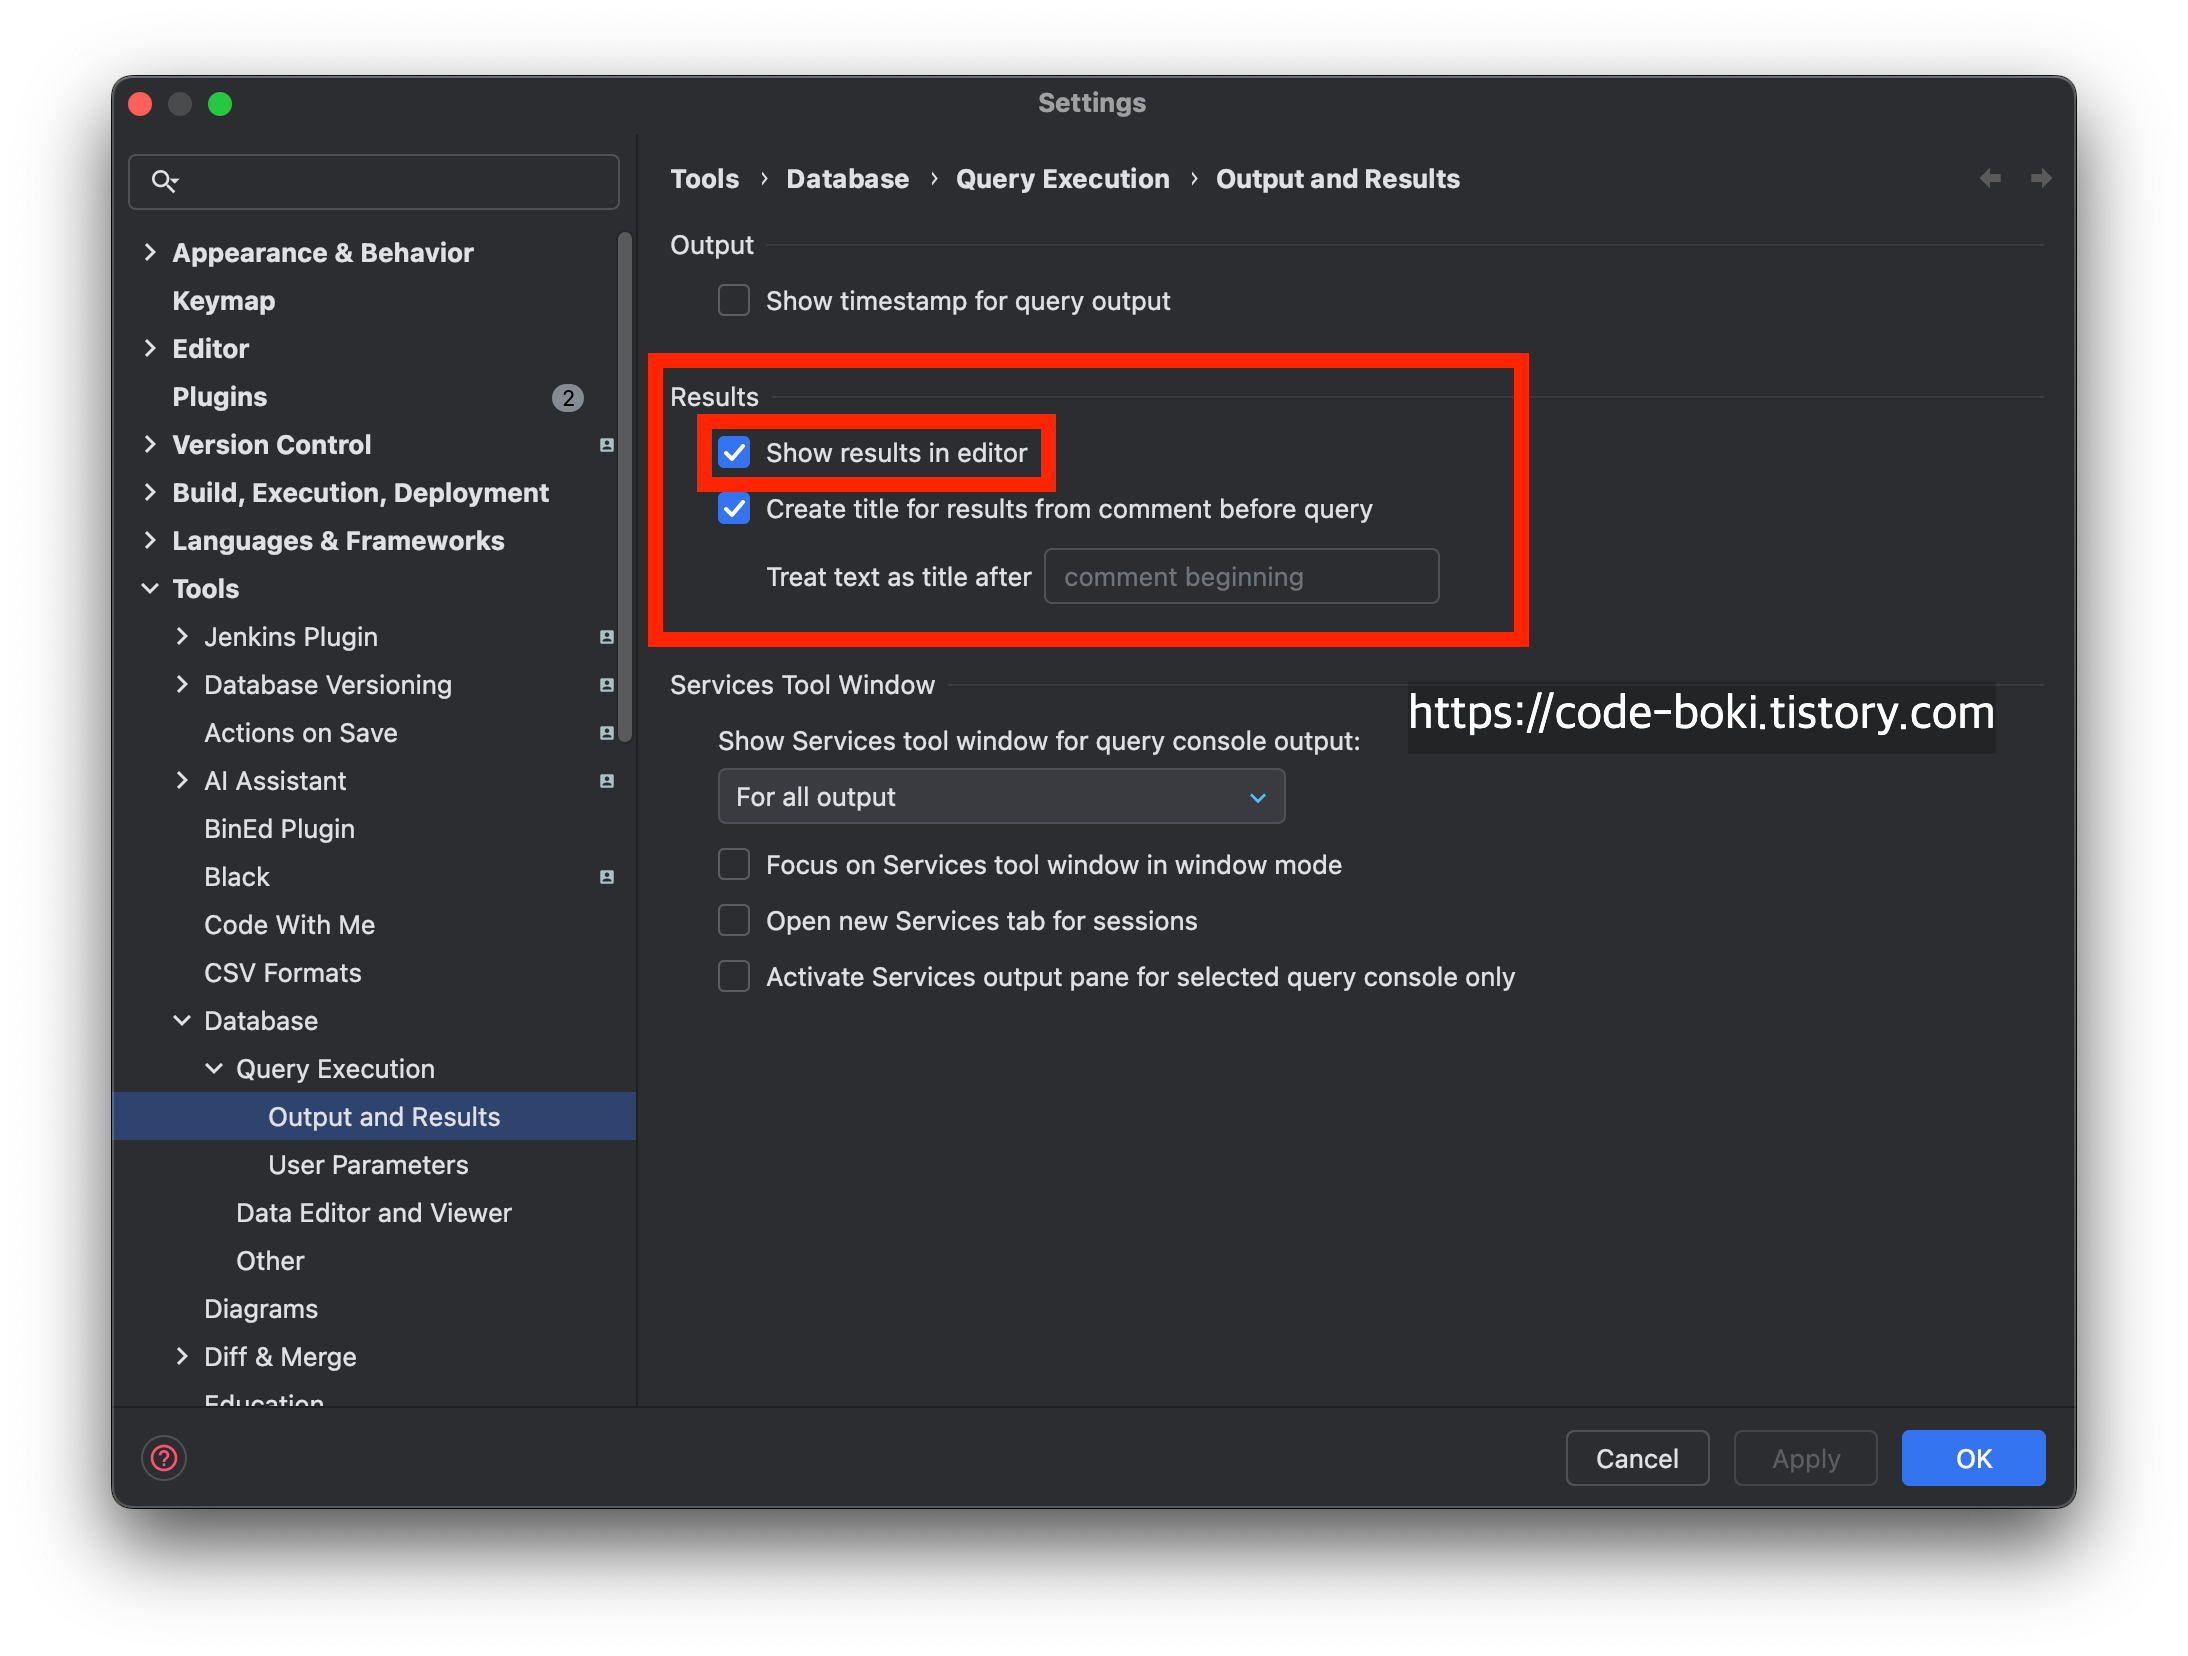Expand the Appearance & Behavior section
The image size is (2188, 1656).
(x=150, y=252)
